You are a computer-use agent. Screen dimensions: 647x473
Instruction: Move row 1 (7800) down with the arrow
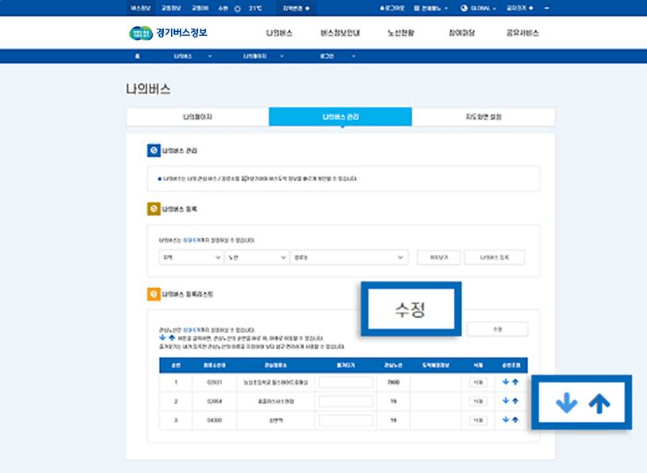click(505, 382)
